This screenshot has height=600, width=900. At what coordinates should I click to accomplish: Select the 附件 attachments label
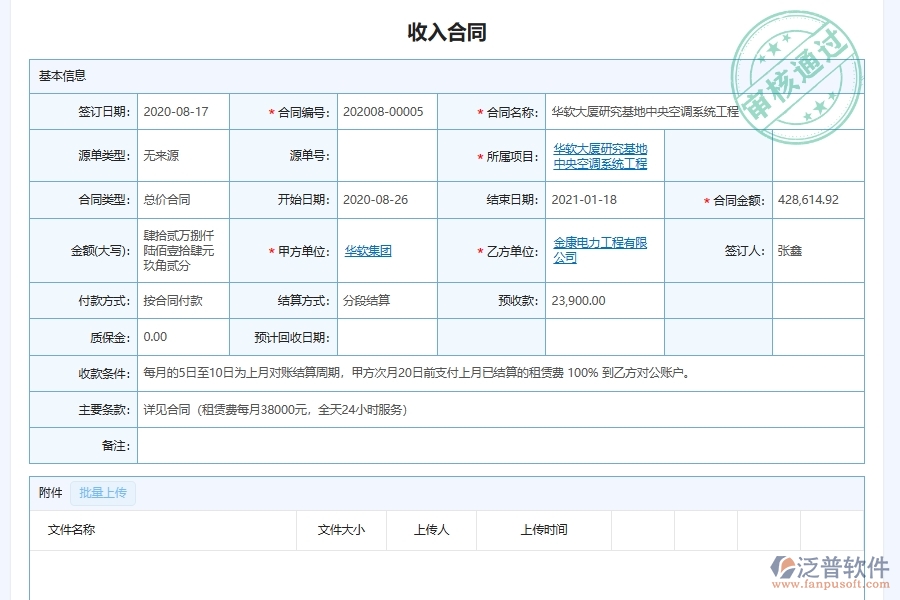click(x=49, y=492)
